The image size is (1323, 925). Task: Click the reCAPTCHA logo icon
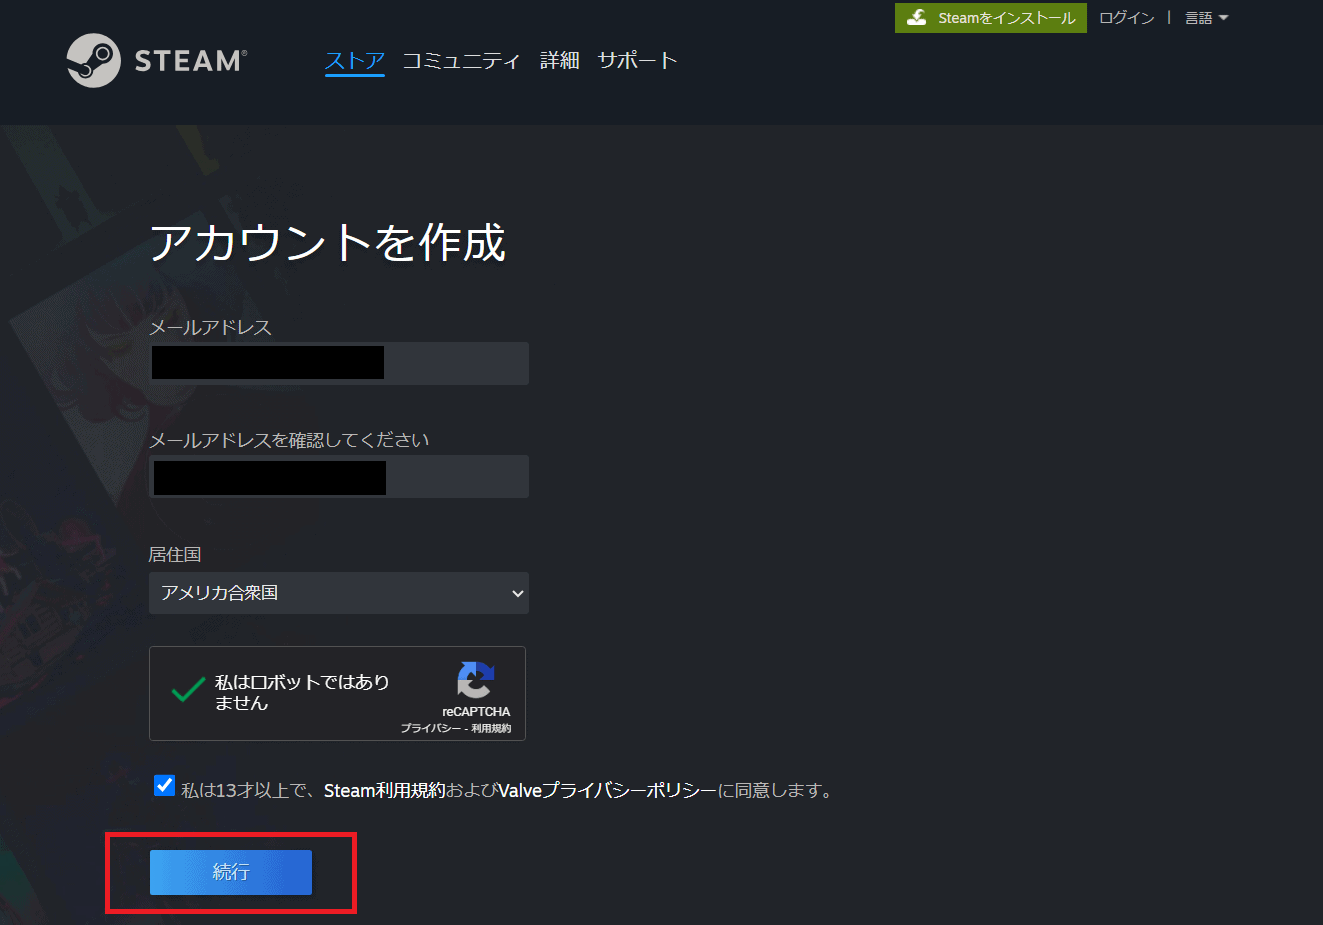(475, 680)
